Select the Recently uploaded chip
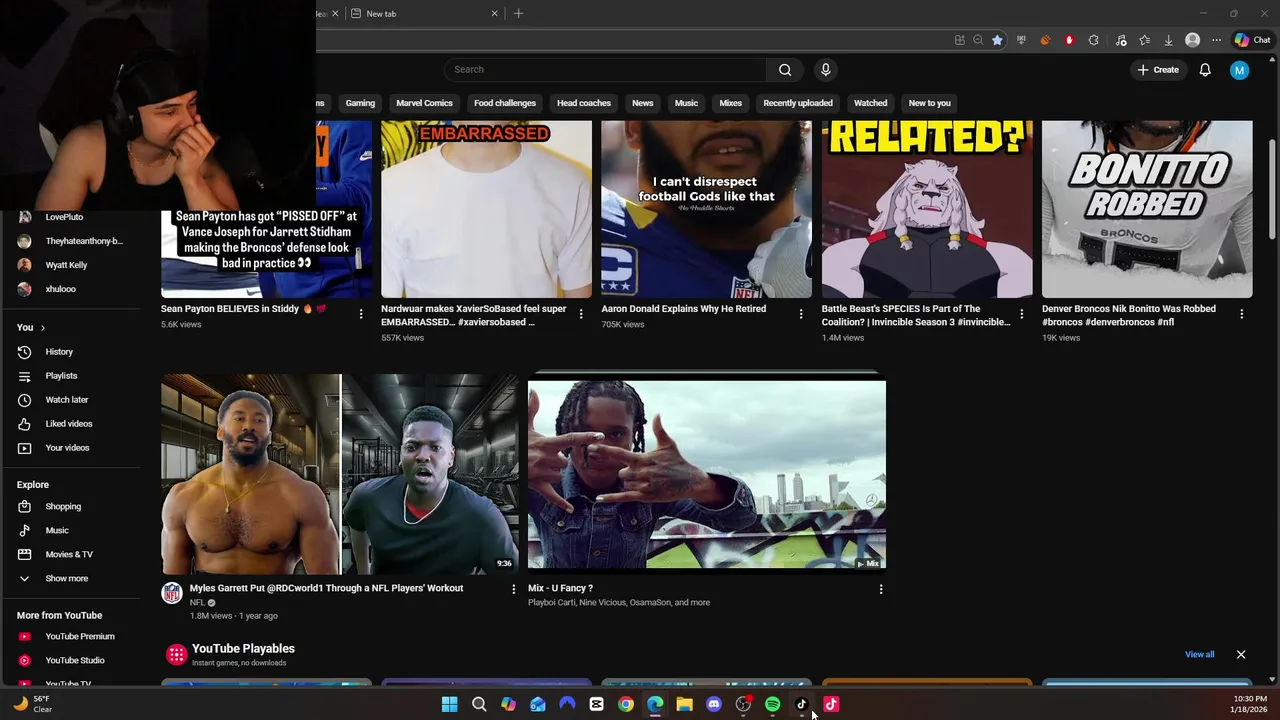This screenshot has width=1280, height=720. point(798,103)
